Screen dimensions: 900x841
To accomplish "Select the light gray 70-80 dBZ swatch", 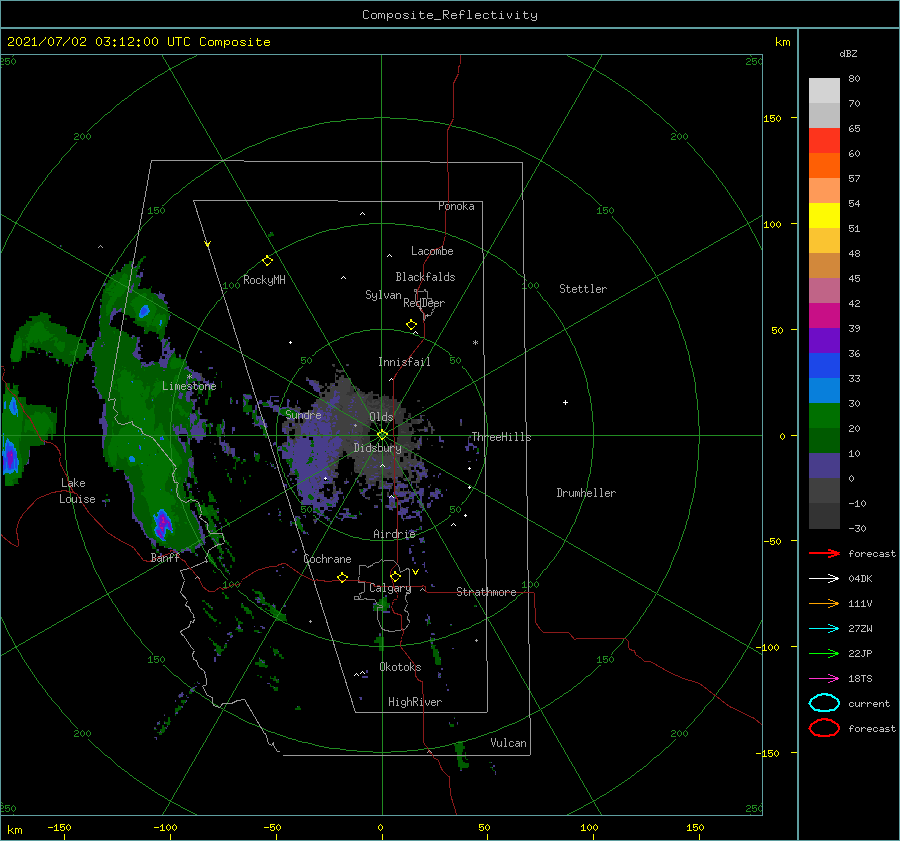I will point(824,90).
